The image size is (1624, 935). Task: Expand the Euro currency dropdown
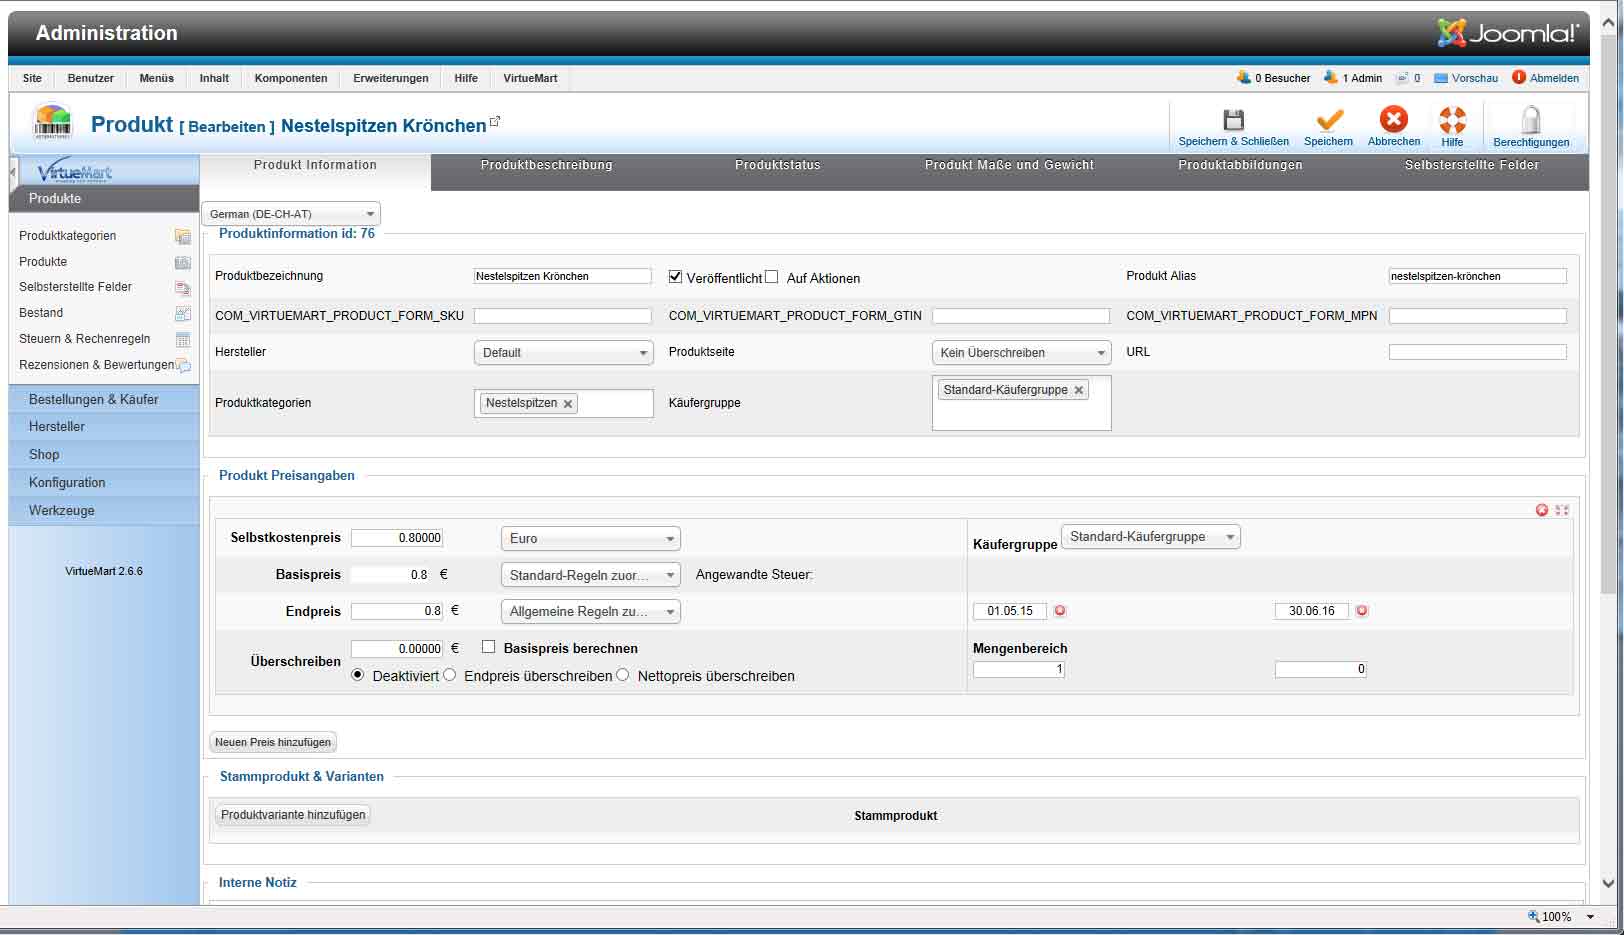[590, 538]
